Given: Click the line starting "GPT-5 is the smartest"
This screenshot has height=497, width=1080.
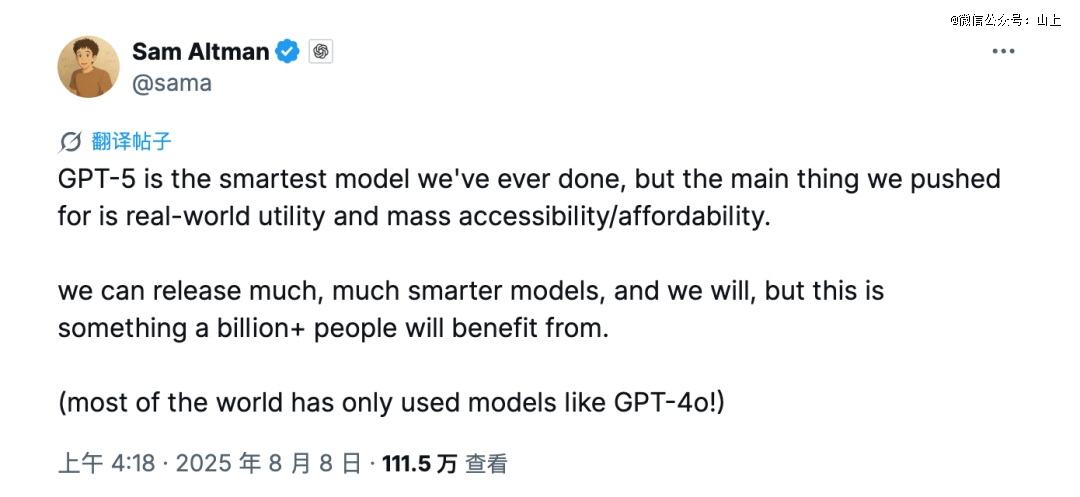Looking at the screenshot, I should pos(529,180).
